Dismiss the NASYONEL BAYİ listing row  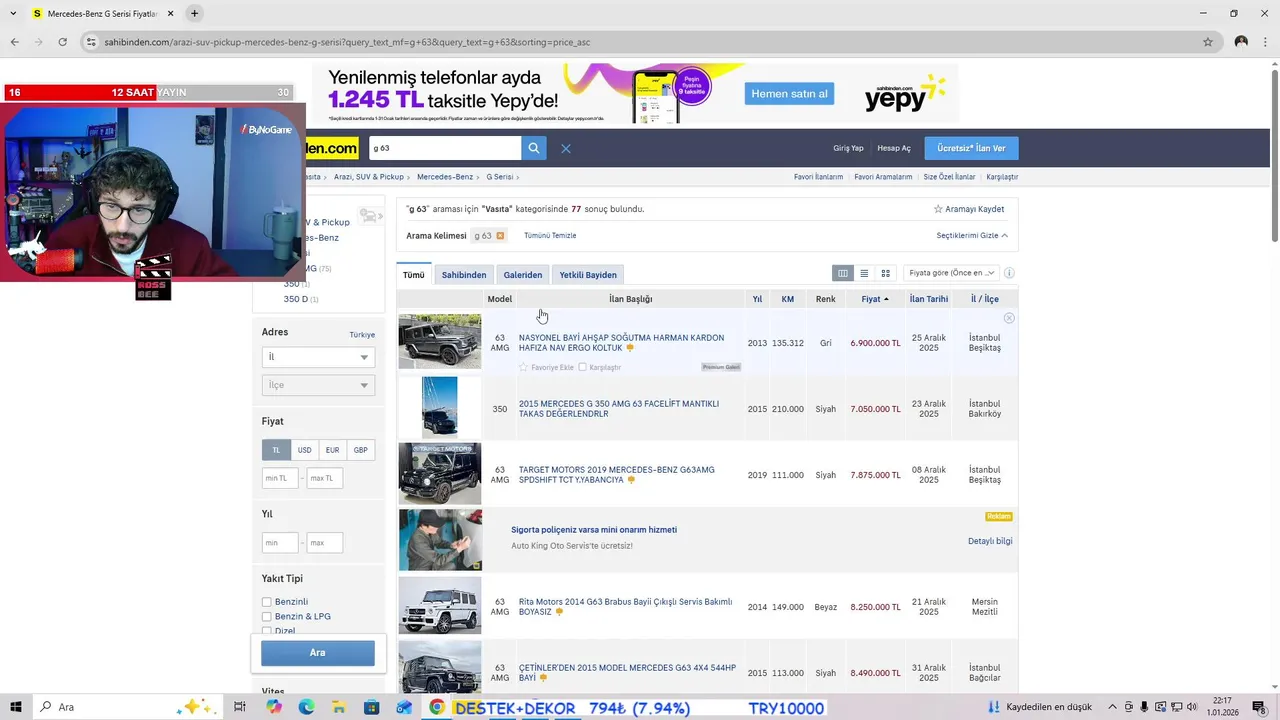pyautogui.click(x=1009, y=318)
